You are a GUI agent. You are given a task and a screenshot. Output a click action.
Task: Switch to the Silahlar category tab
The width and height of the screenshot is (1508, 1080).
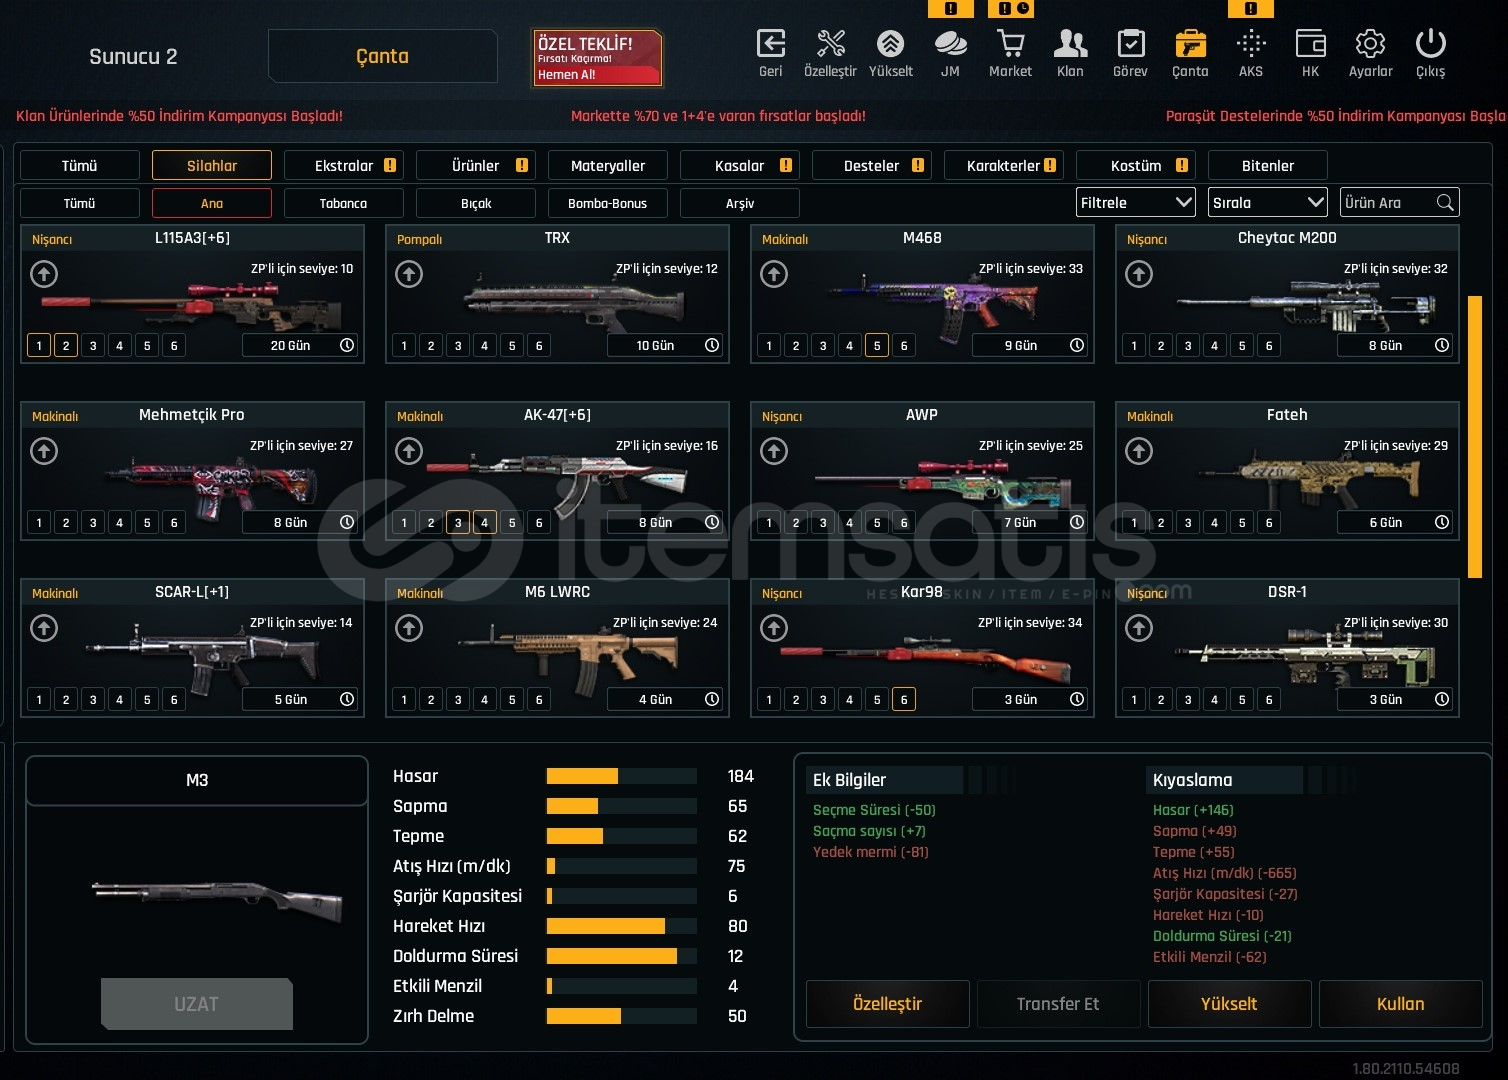pos(212,166)
